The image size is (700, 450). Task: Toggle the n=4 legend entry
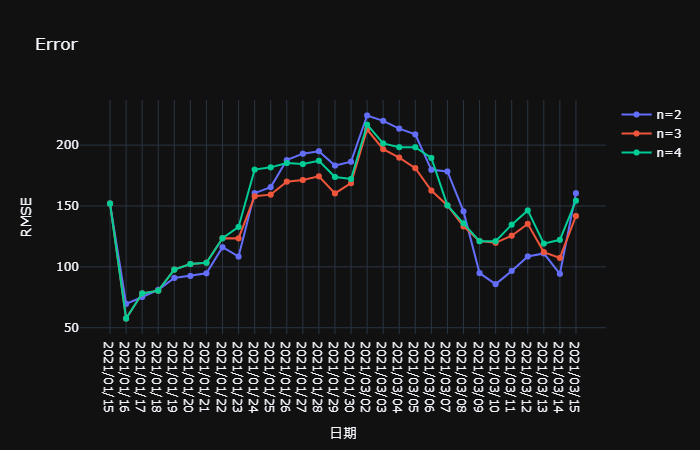pos(651,152)
